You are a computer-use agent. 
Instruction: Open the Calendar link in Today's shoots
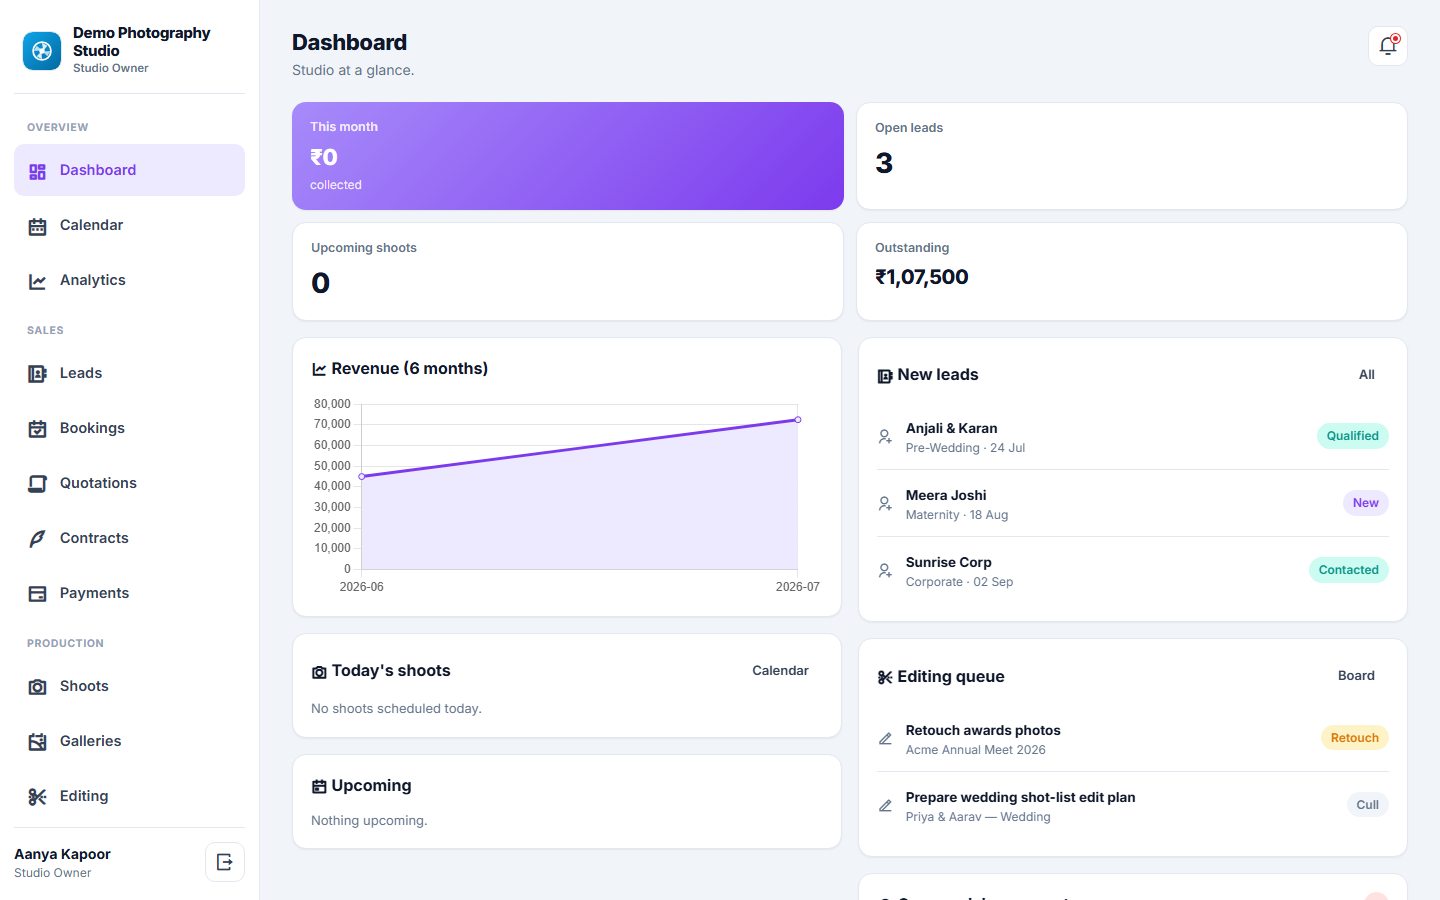click(780, 671)
